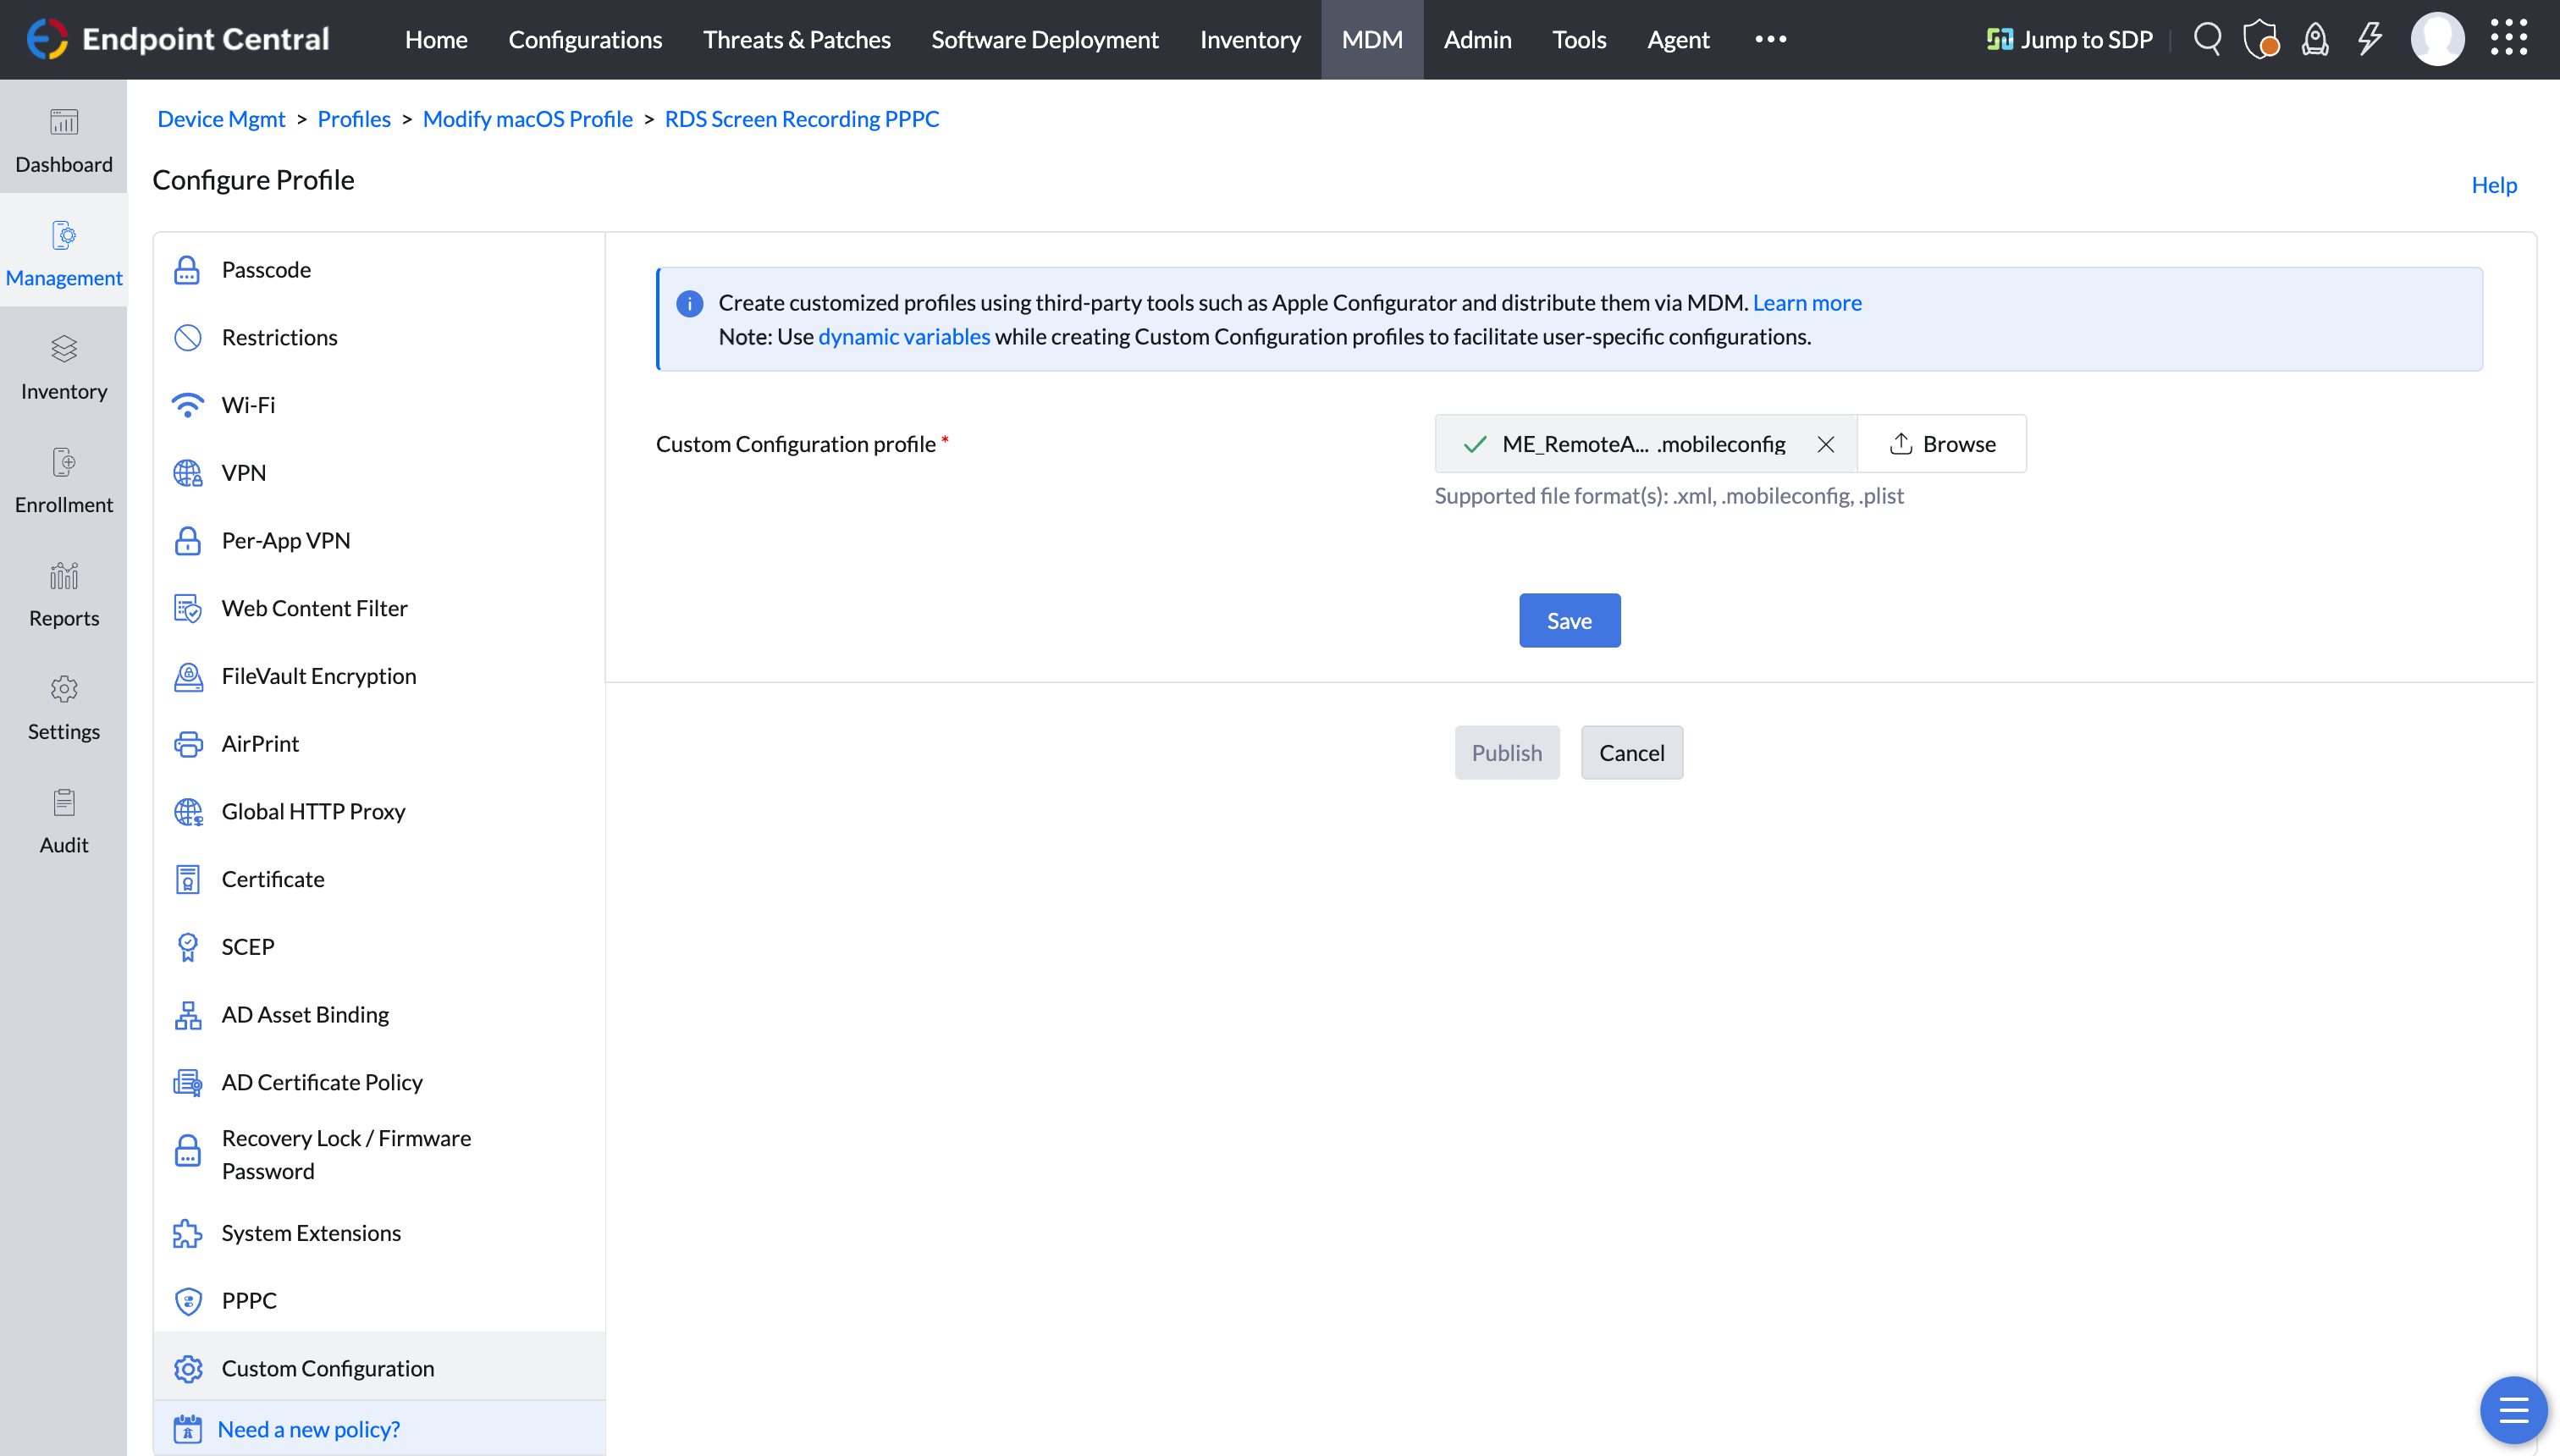
Task: Expand the more options ellipsis menu
Action: [x=1770, y=39]
